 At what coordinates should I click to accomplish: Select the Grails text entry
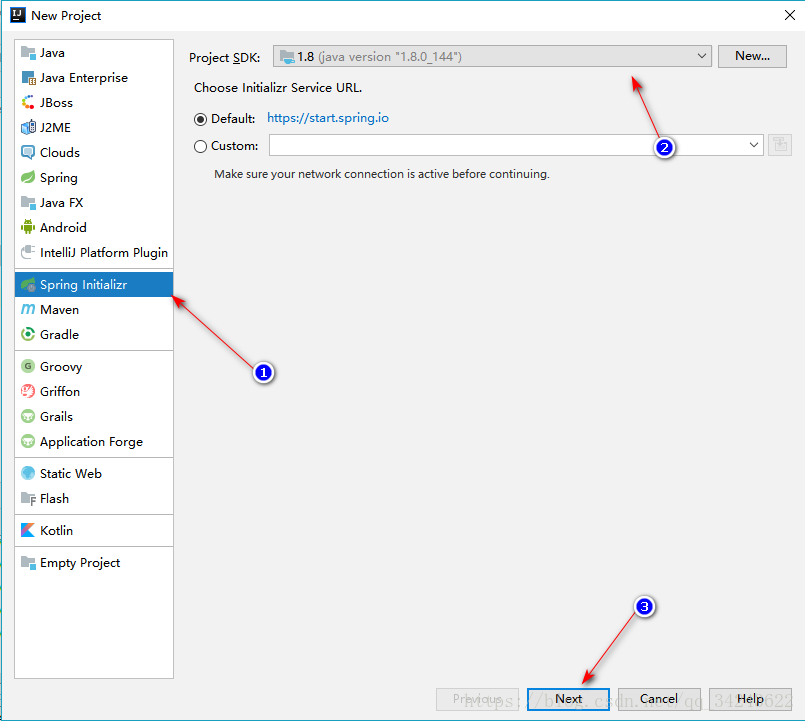[x=56, y=416]
